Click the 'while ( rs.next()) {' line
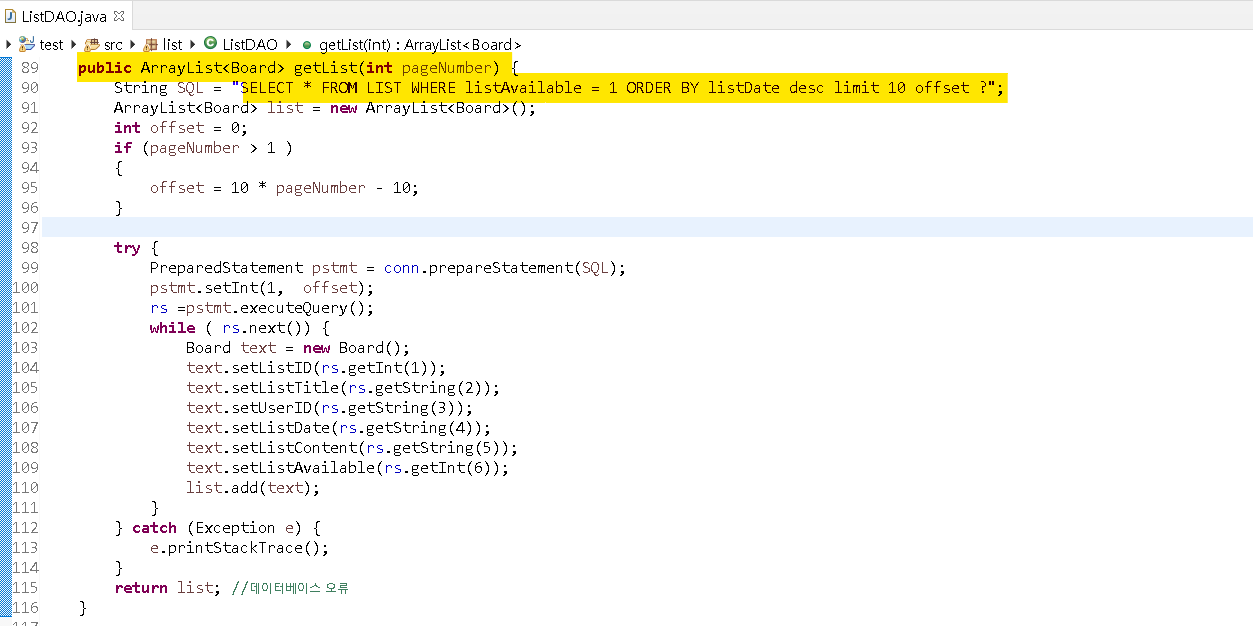 pos(239,327)
